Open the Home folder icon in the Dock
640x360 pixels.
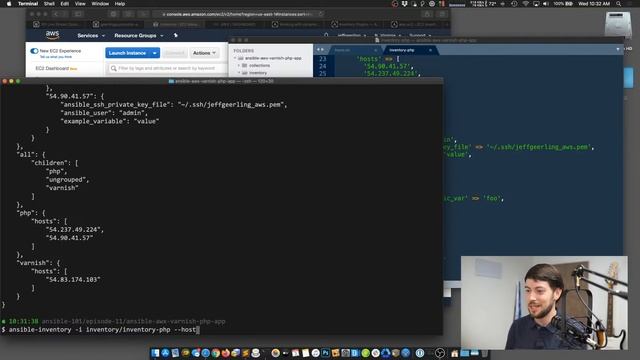tap(454, 353)
